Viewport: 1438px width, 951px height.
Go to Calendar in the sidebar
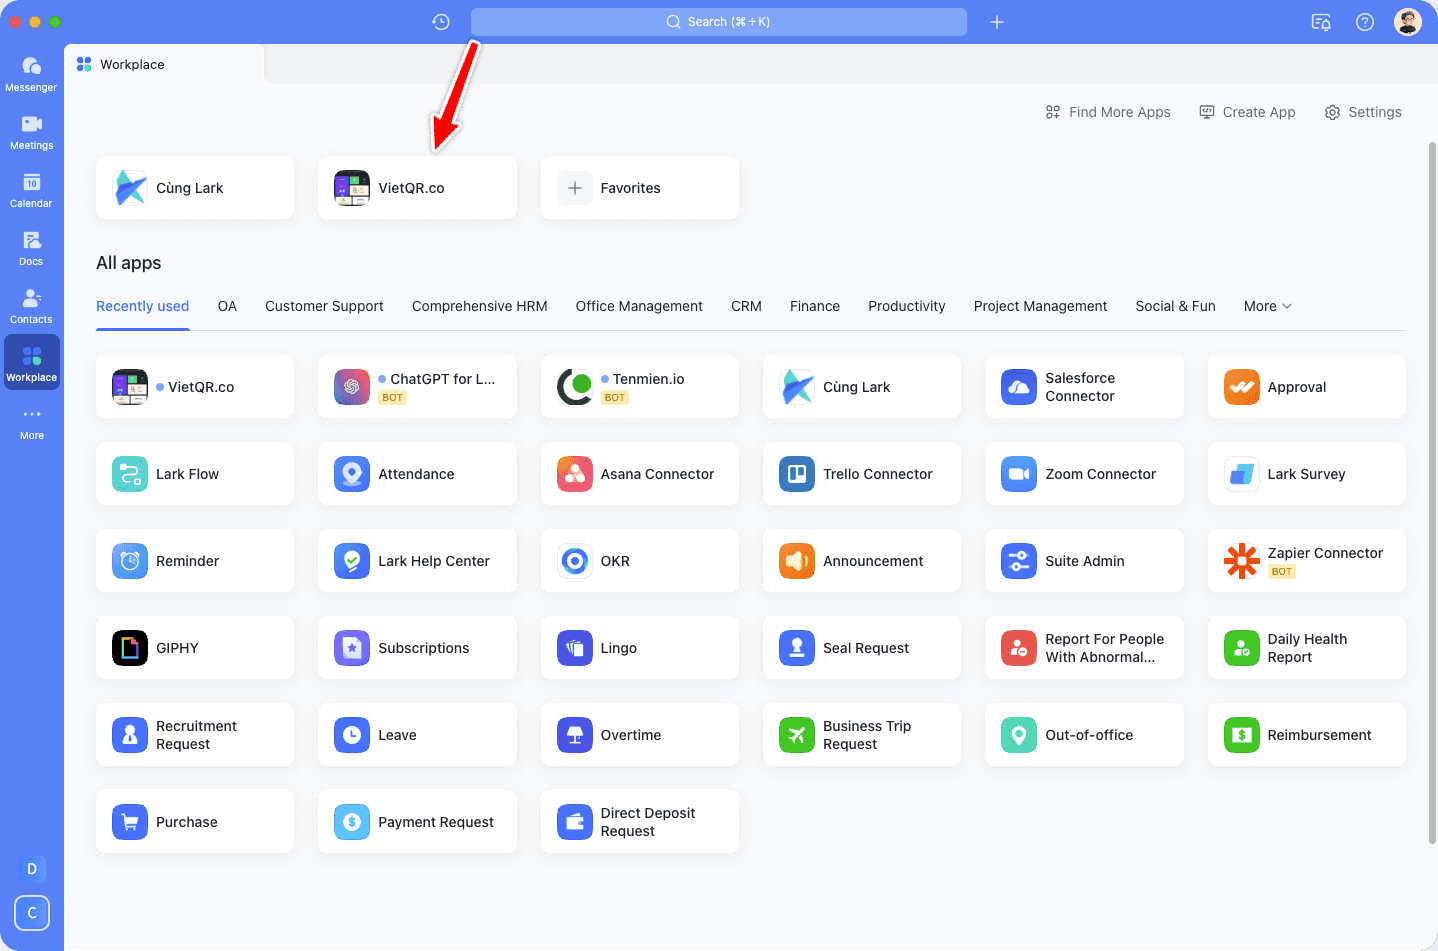(x=31, y=190)
